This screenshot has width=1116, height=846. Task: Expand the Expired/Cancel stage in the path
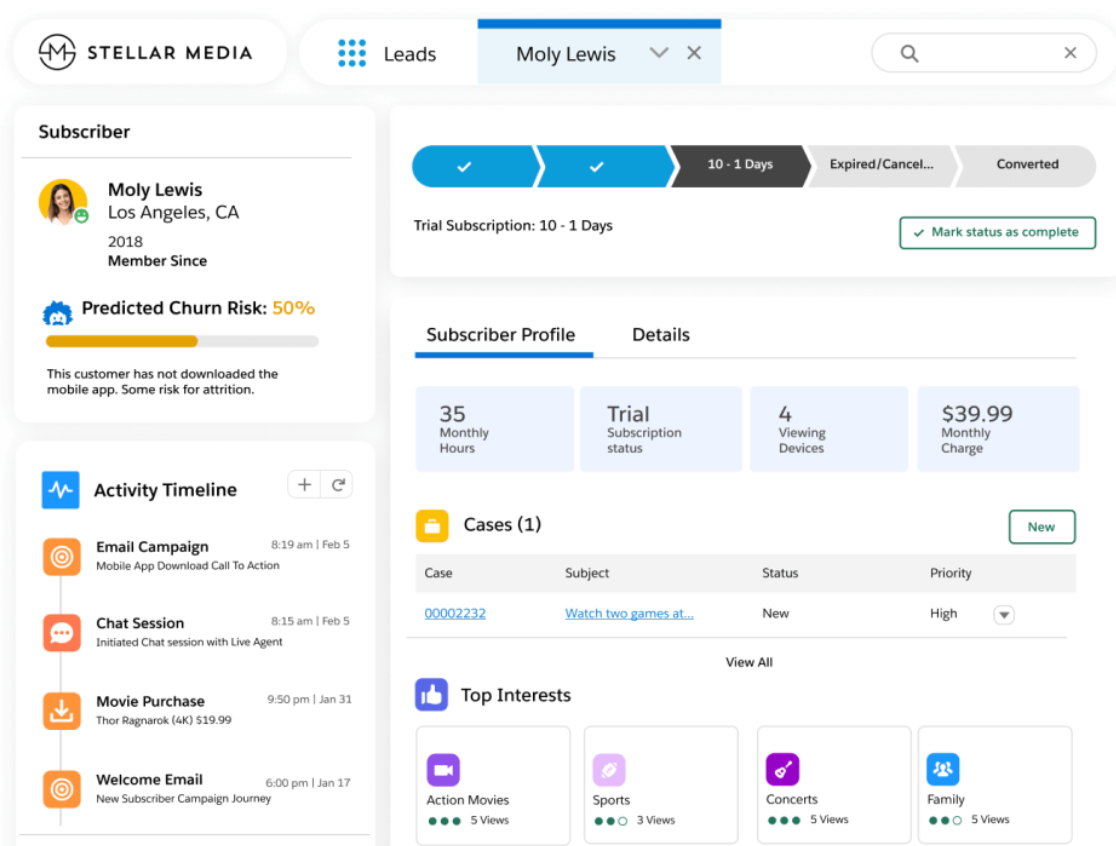(x=880, y=164)
